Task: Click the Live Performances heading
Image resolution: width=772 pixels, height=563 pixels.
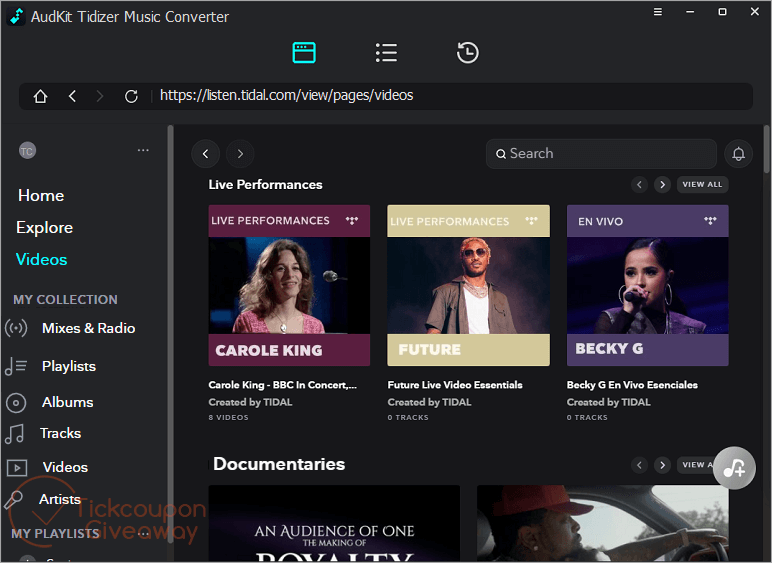Action: click(265, 185)
